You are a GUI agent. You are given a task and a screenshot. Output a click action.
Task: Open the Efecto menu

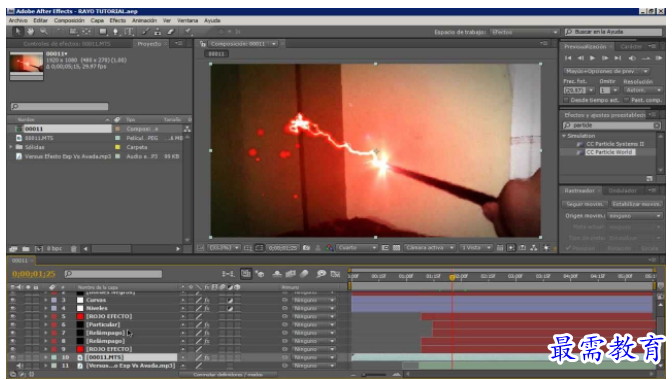[x=117, y=21]
